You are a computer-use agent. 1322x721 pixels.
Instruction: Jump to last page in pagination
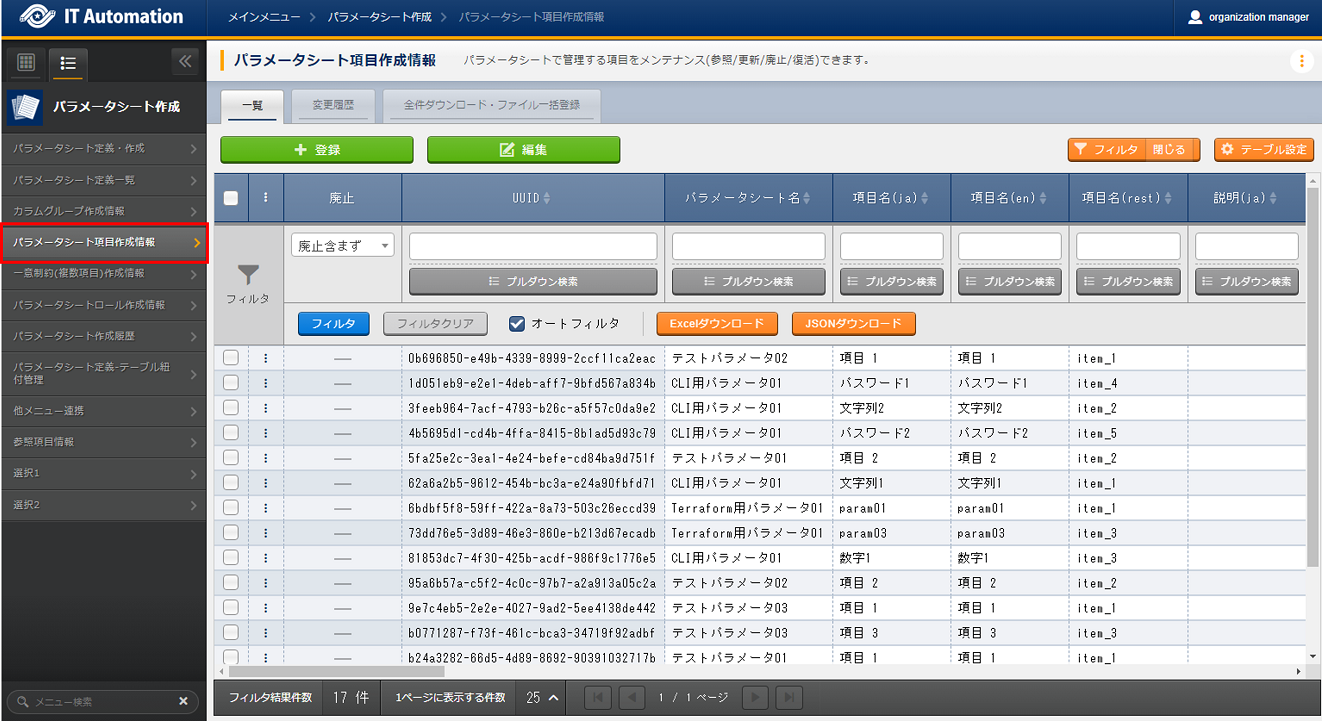[790, 697]
